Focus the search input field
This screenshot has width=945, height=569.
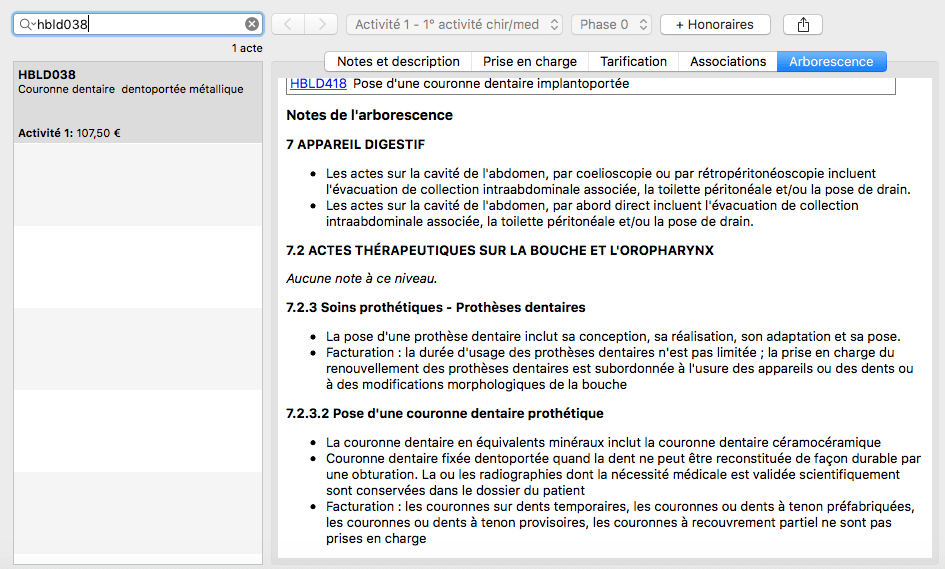[x=140, y=24]
